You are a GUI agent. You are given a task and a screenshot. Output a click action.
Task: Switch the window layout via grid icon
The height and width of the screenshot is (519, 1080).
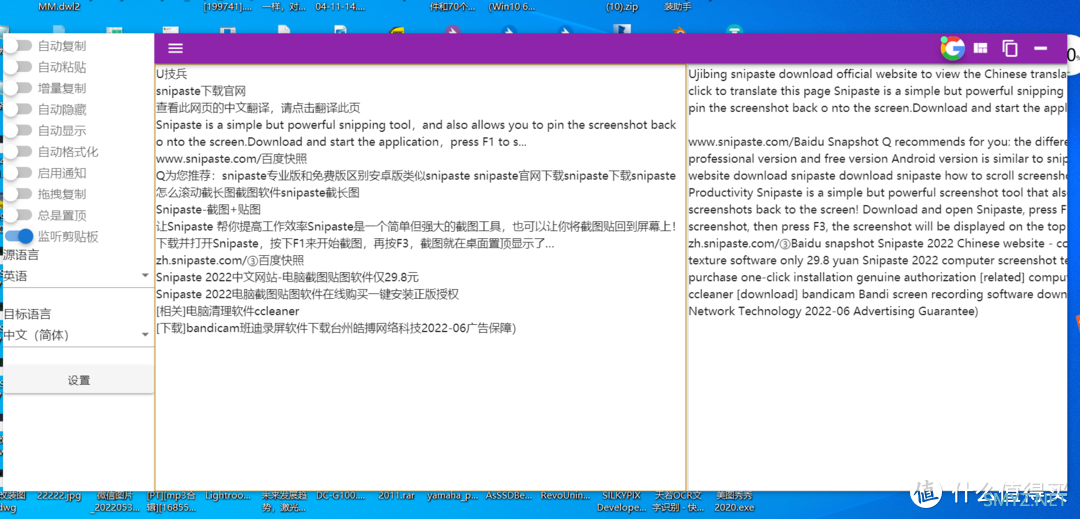click(x=981, y=48)
